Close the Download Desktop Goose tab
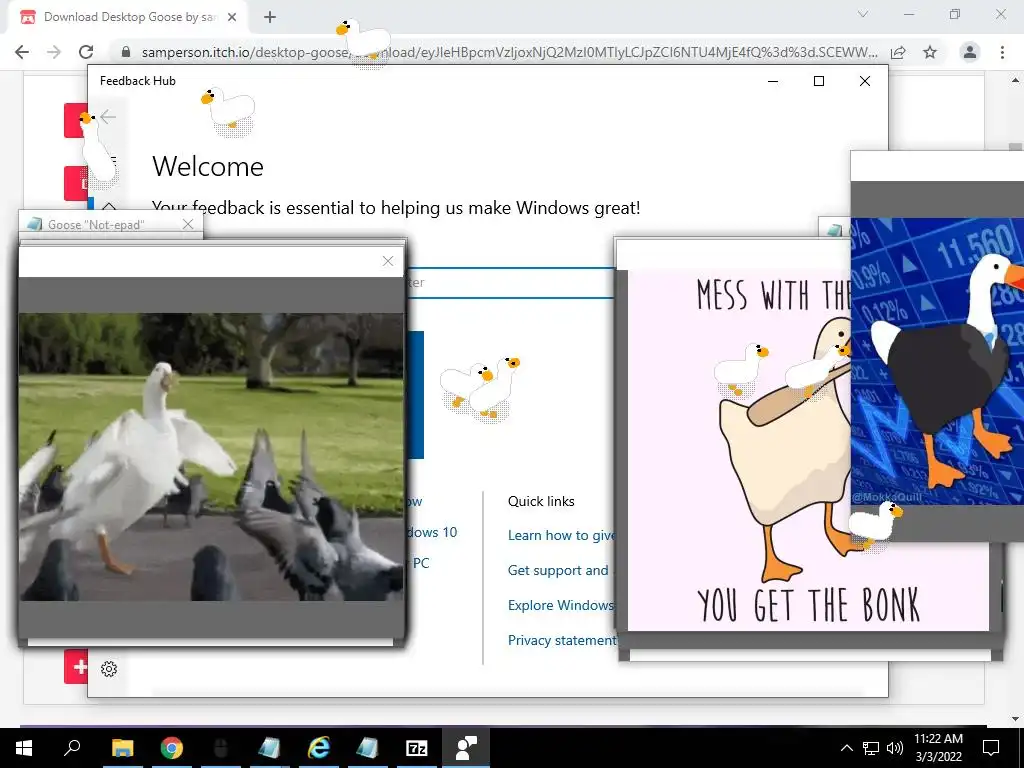This screenshot has height=768, width=1024. click(x=232, y=17)
